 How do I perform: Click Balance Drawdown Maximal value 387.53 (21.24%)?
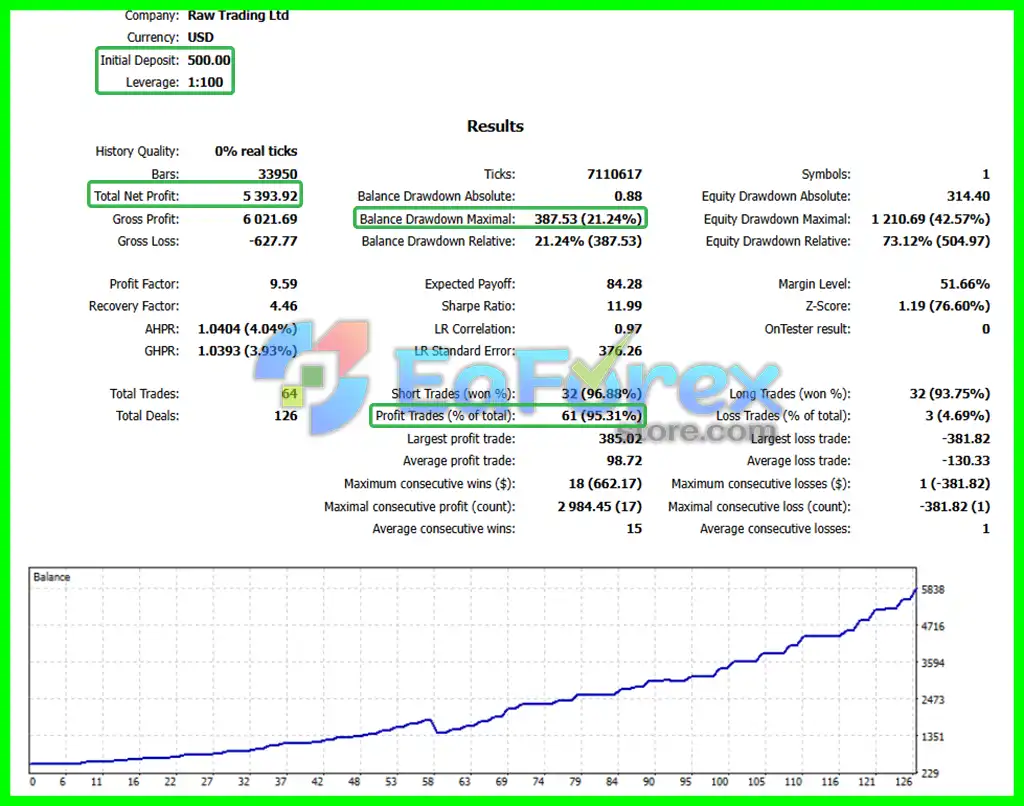(588, 219)
